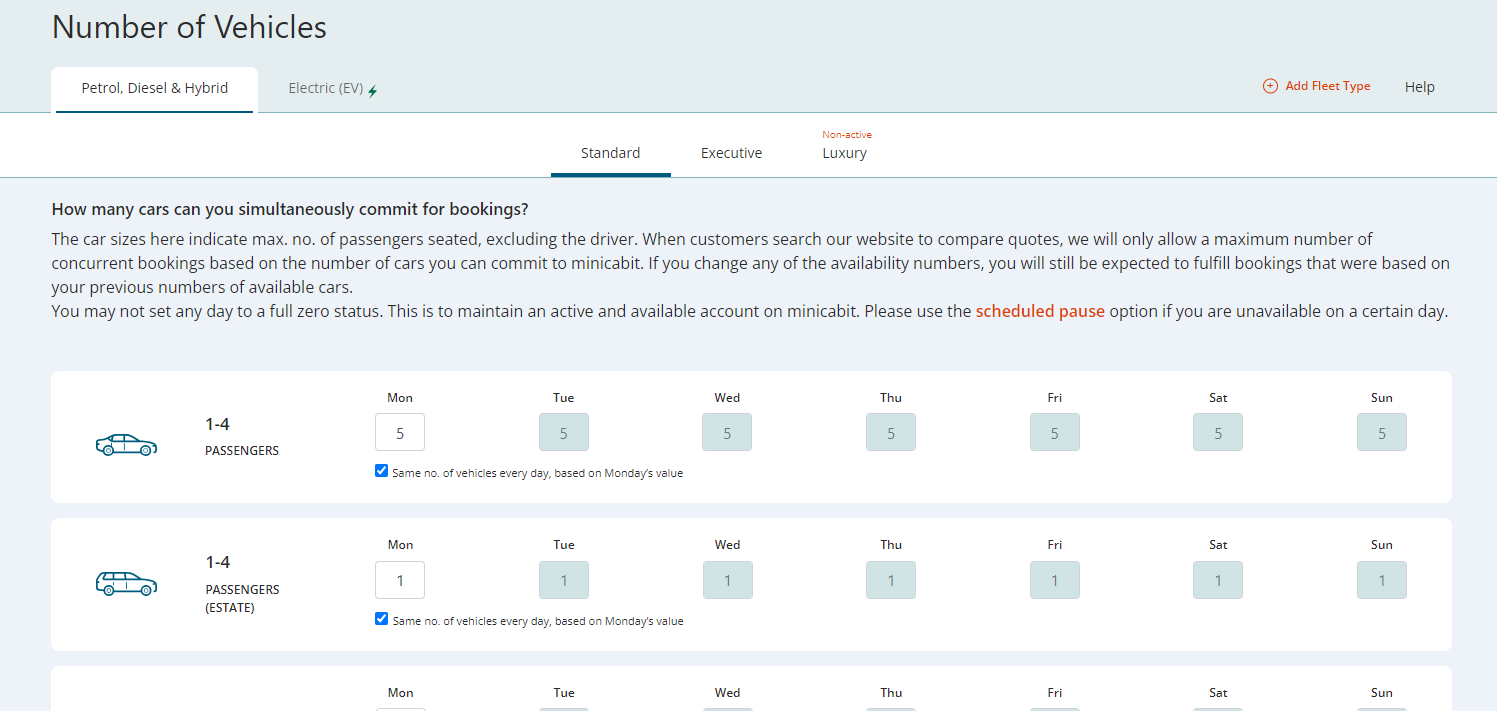Select the Standard vehicle class tab

click(x=611, y=153)
